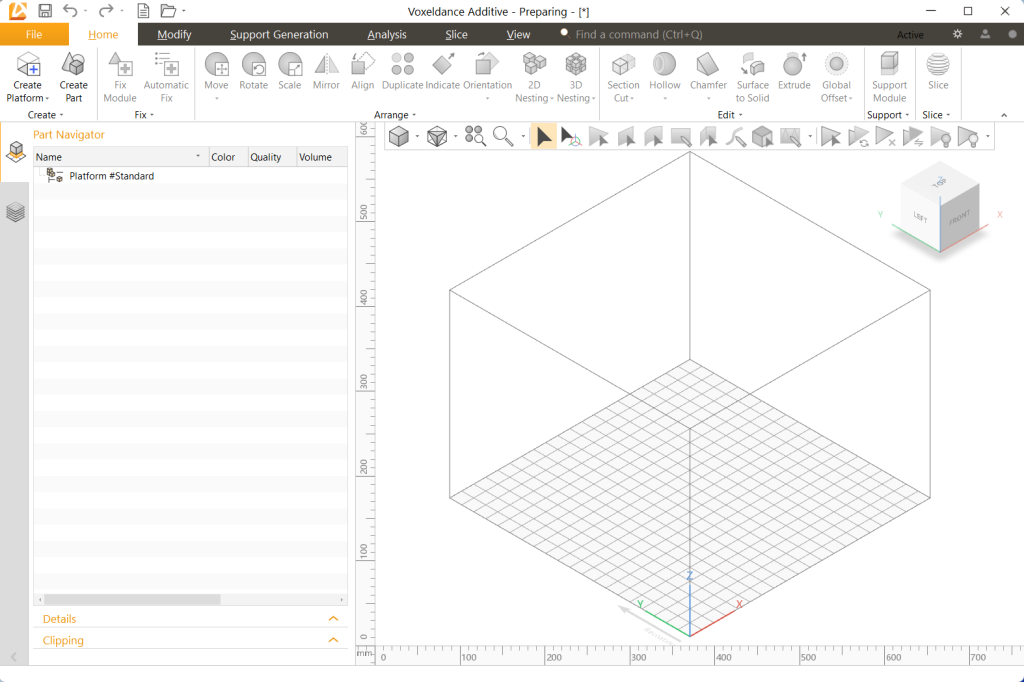Click the zoom magnifier icon in viewport toolbar
Viewport: 1024px width, 682px height.
point(503,137)
